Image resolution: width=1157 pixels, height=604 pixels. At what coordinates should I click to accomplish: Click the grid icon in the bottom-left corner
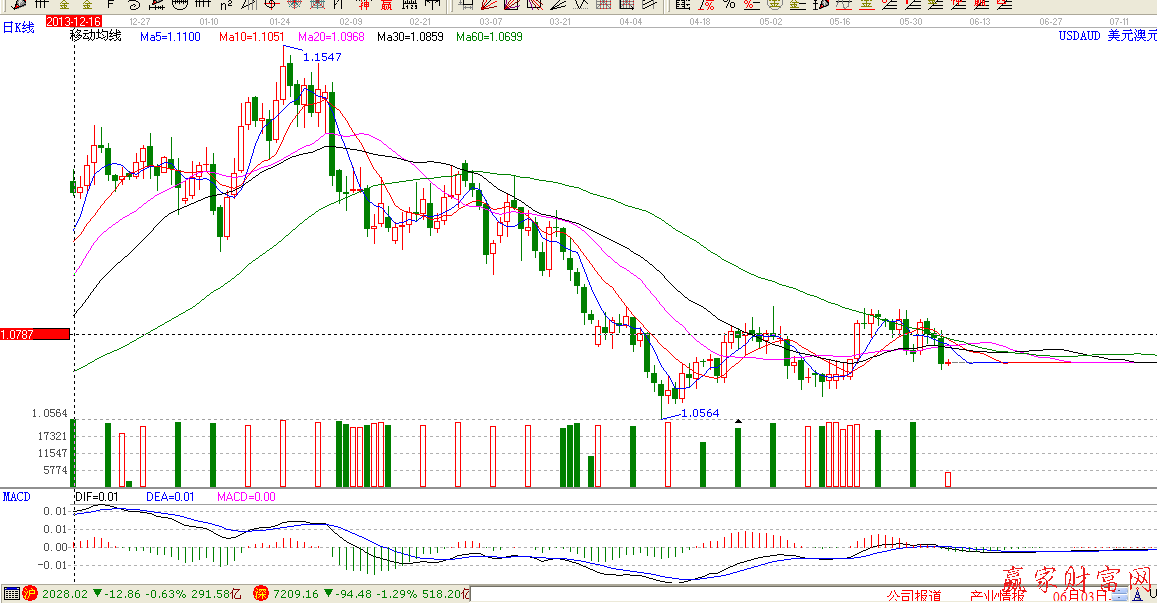[x=11, y=594]
